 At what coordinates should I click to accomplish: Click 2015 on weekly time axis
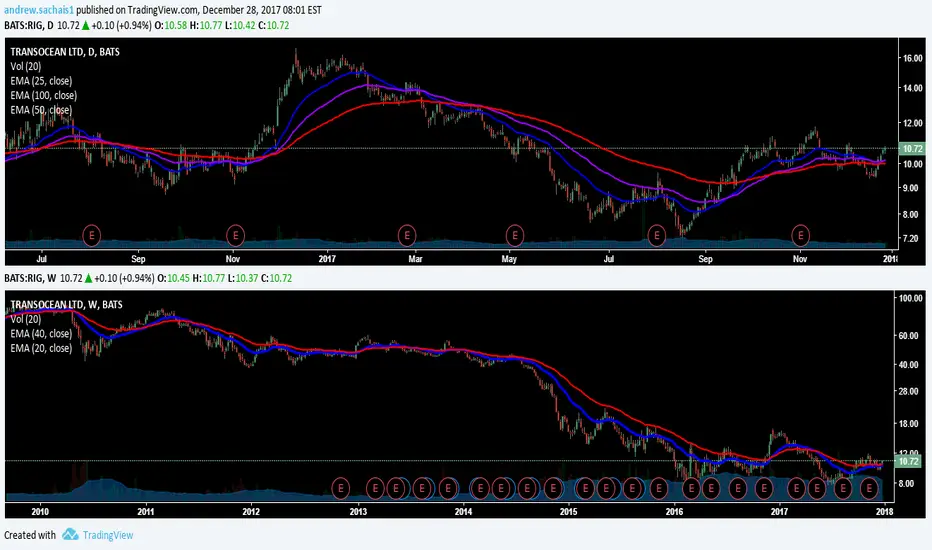[569, 511]
